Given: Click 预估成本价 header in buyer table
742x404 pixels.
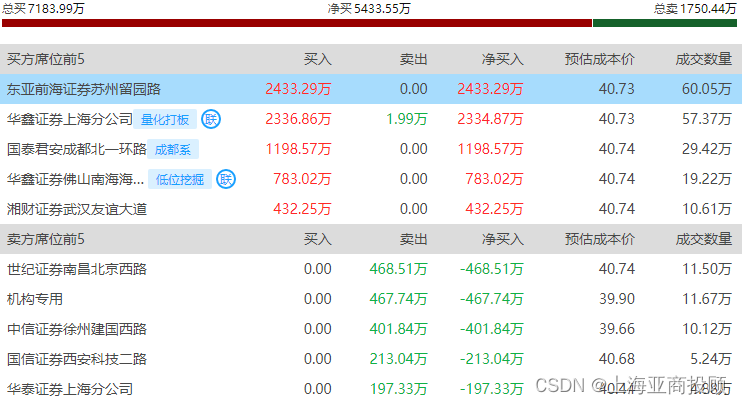Looking at the screenshot, I should (x=600, y=59).
